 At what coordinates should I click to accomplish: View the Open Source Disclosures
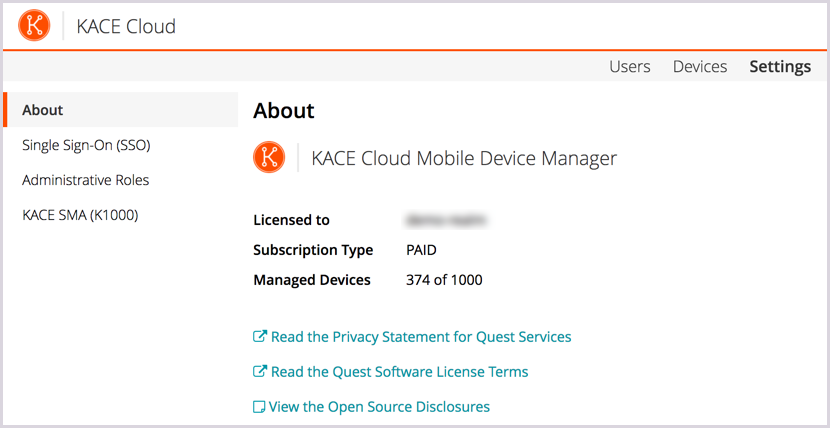(380, 407)
